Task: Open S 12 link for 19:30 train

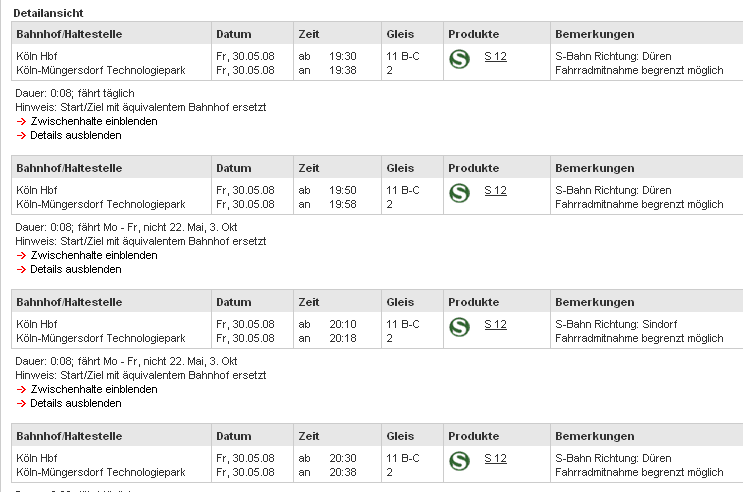Action: point(495,56)
